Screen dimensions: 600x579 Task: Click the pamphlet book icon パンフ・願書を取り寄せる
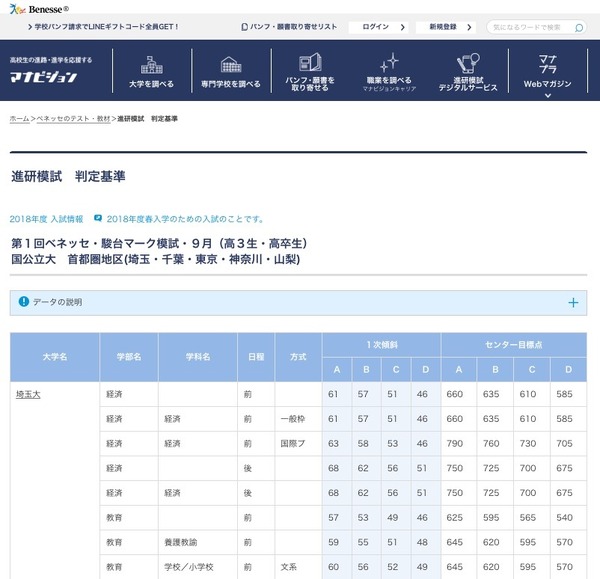tap(310, 62)
